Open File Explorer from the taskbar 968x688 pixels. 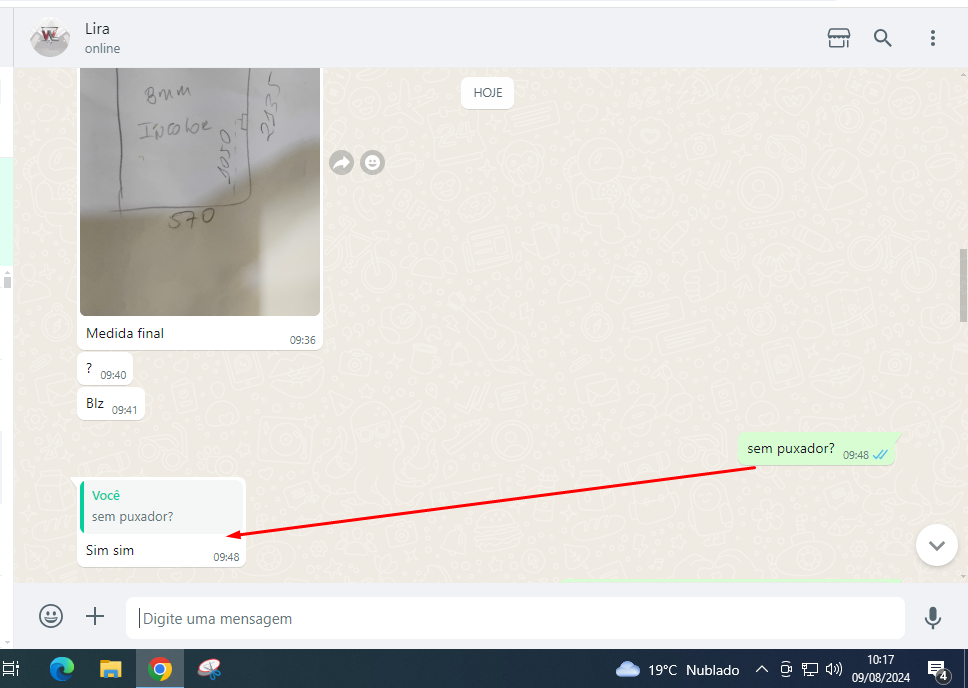[x=111, y=669]
